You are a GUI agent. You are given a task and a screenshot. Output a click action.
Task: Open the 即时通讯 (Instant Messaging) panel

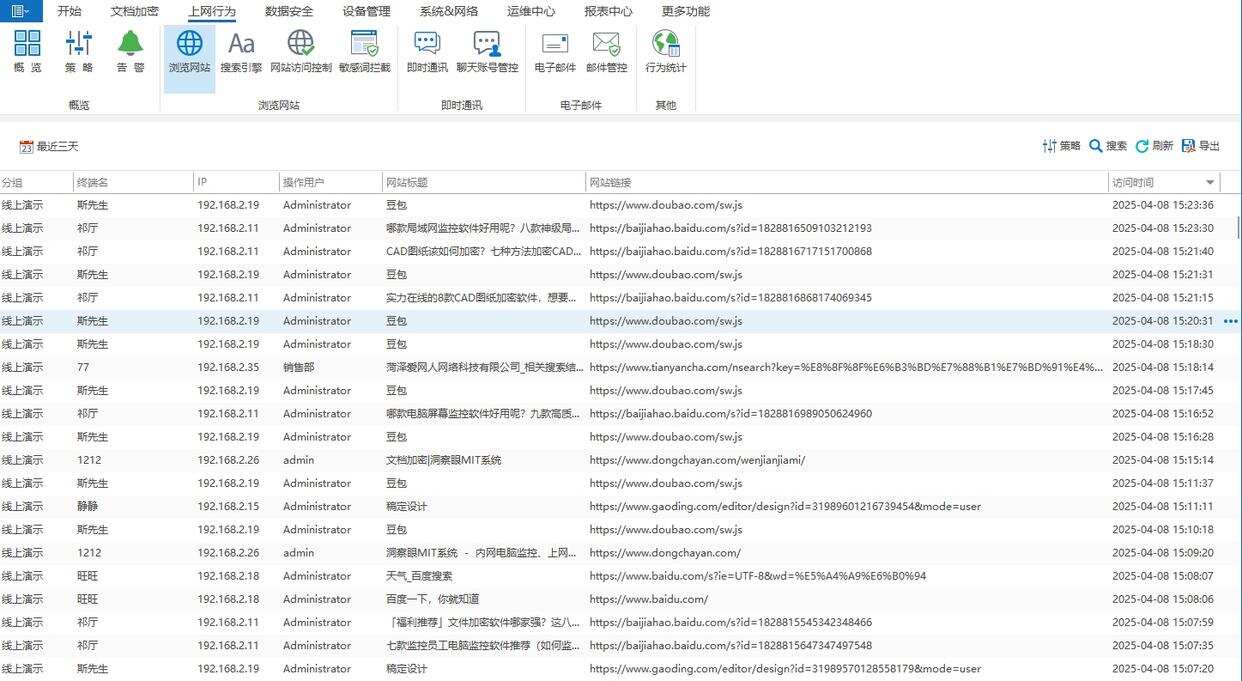click(x=428, y=55)
